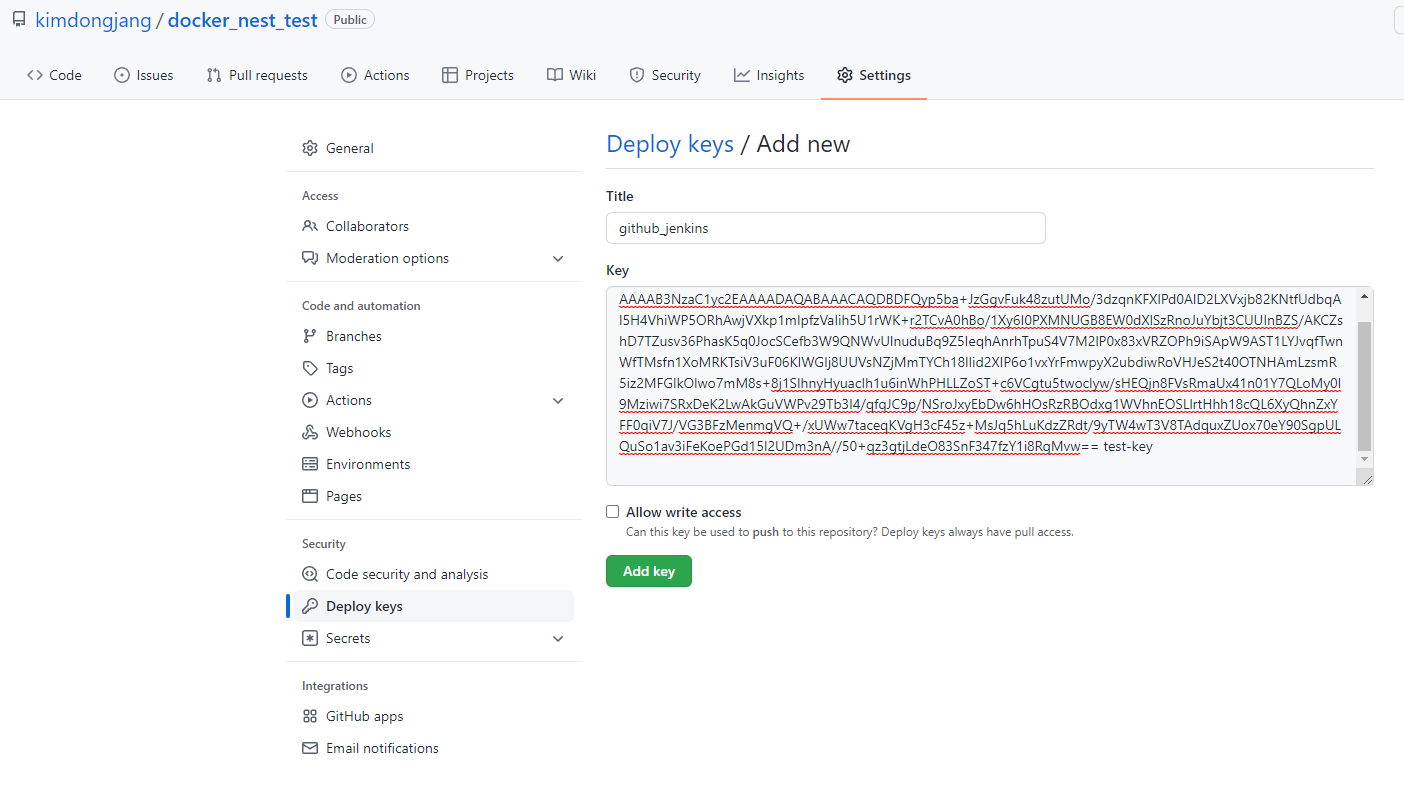This screenshot has width=1404, height=785.
Task: Click the Wiki tab book icon
Action: (555, 75)
